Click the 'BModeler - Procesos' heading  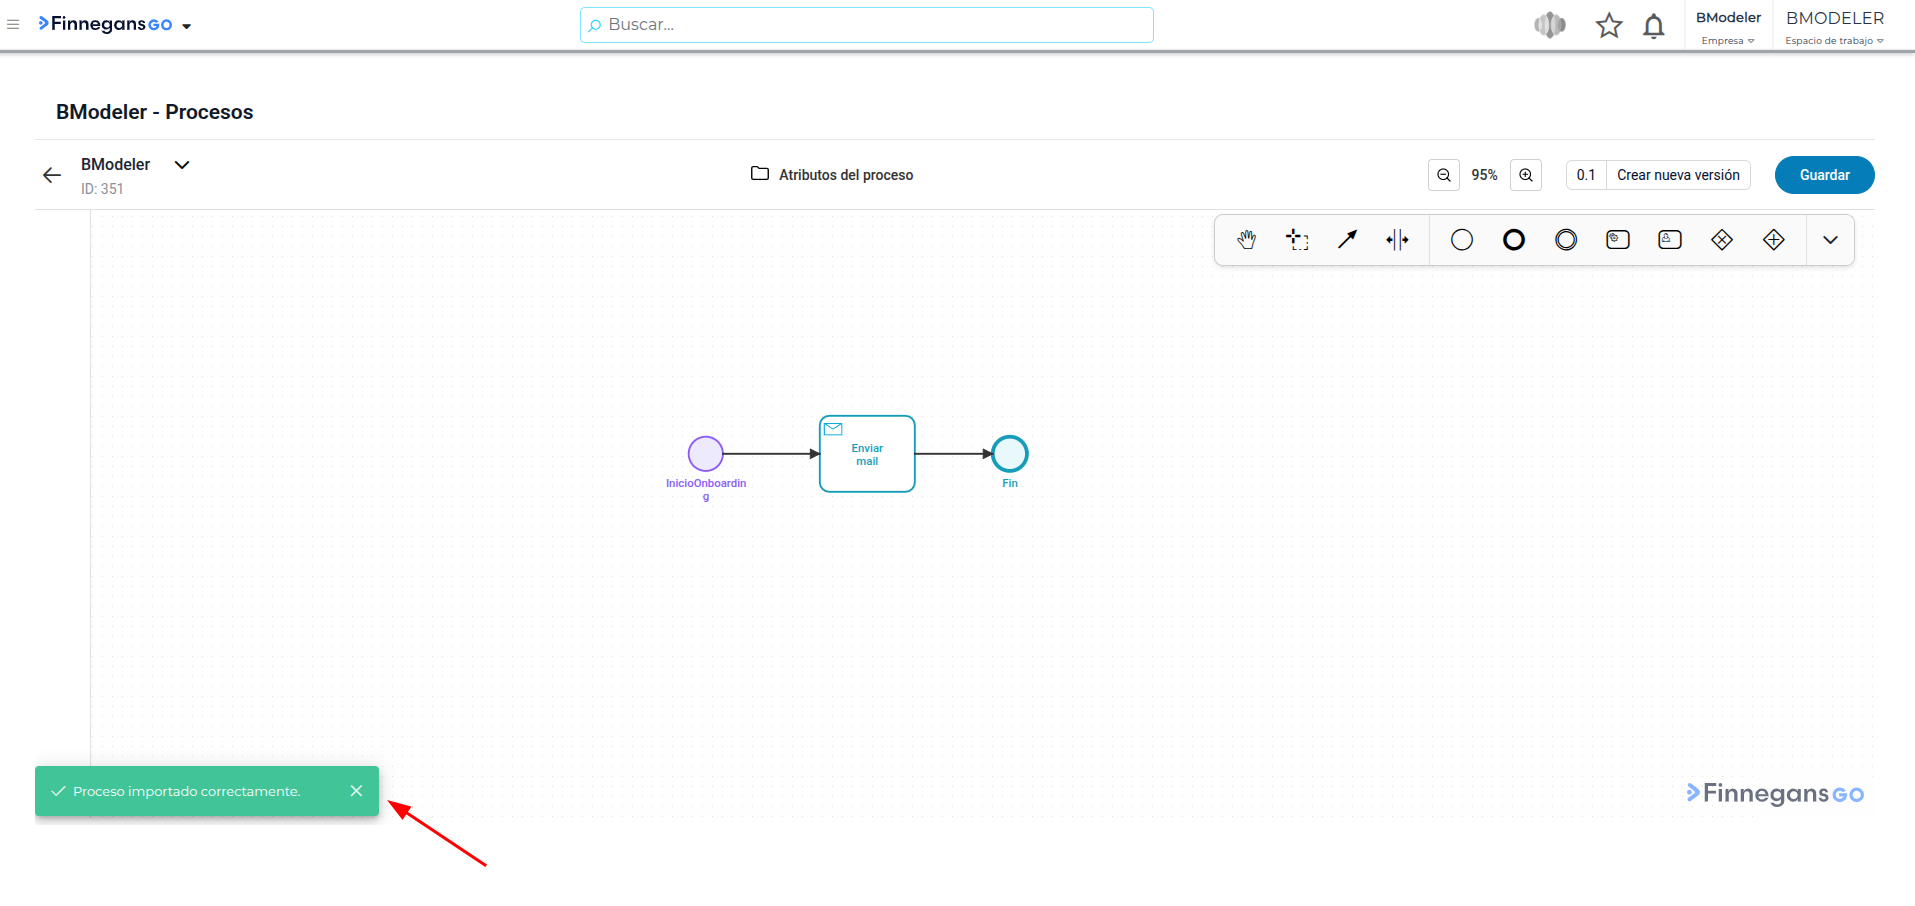tap(155, 112)
